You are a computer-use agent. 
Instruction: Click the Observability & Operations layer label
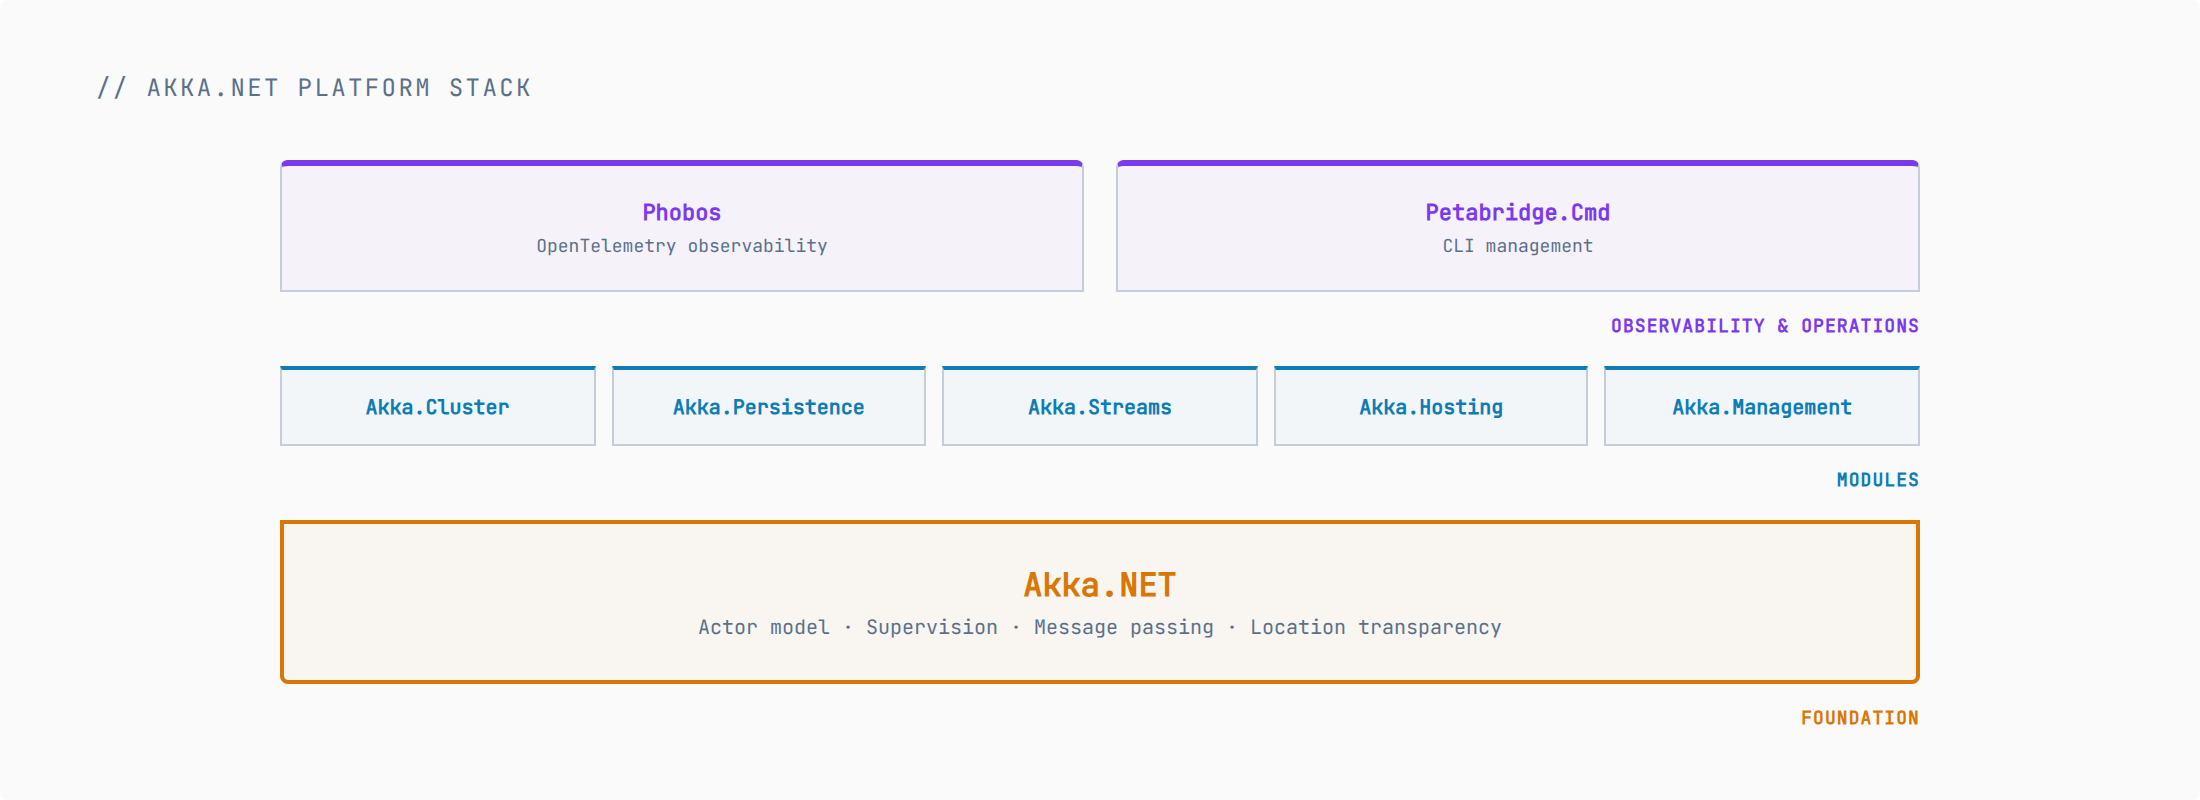click(1764, 326)
